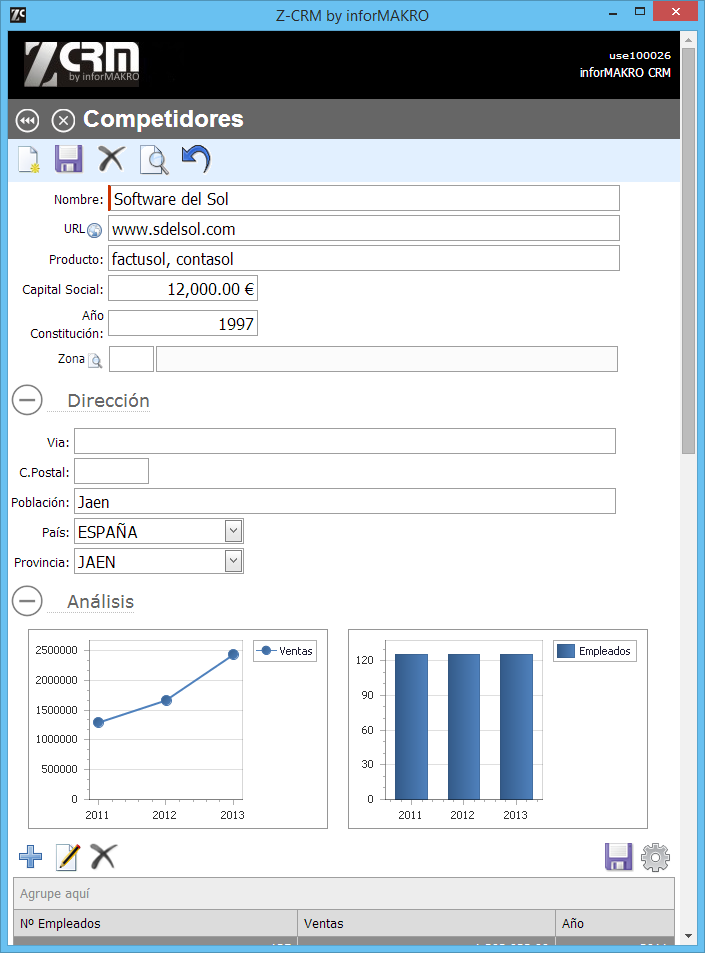Collapse the Dirección section

[x=27, y=400]
